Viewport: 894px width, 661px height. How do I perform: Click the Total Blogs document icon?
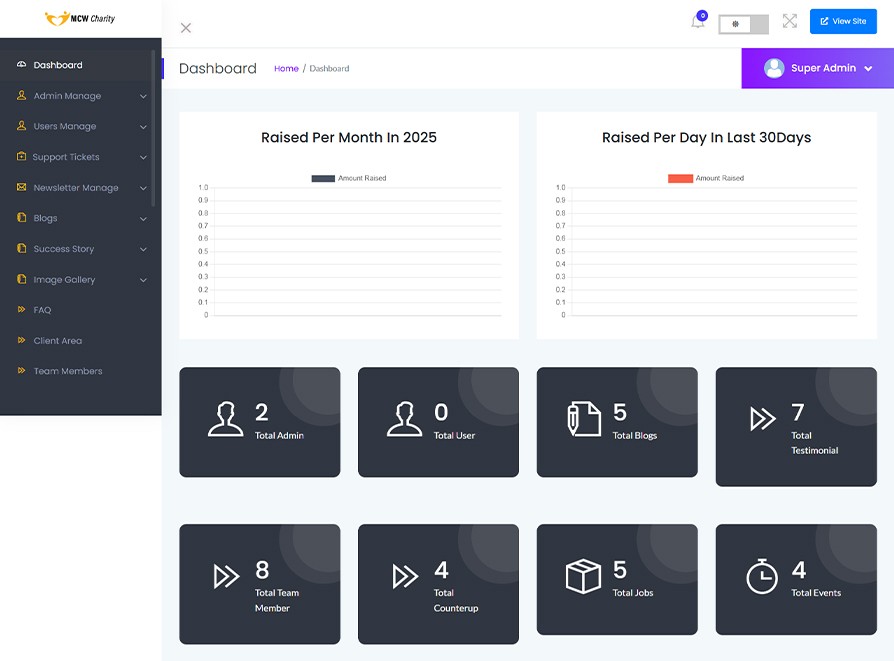click(x=584, y=420)
